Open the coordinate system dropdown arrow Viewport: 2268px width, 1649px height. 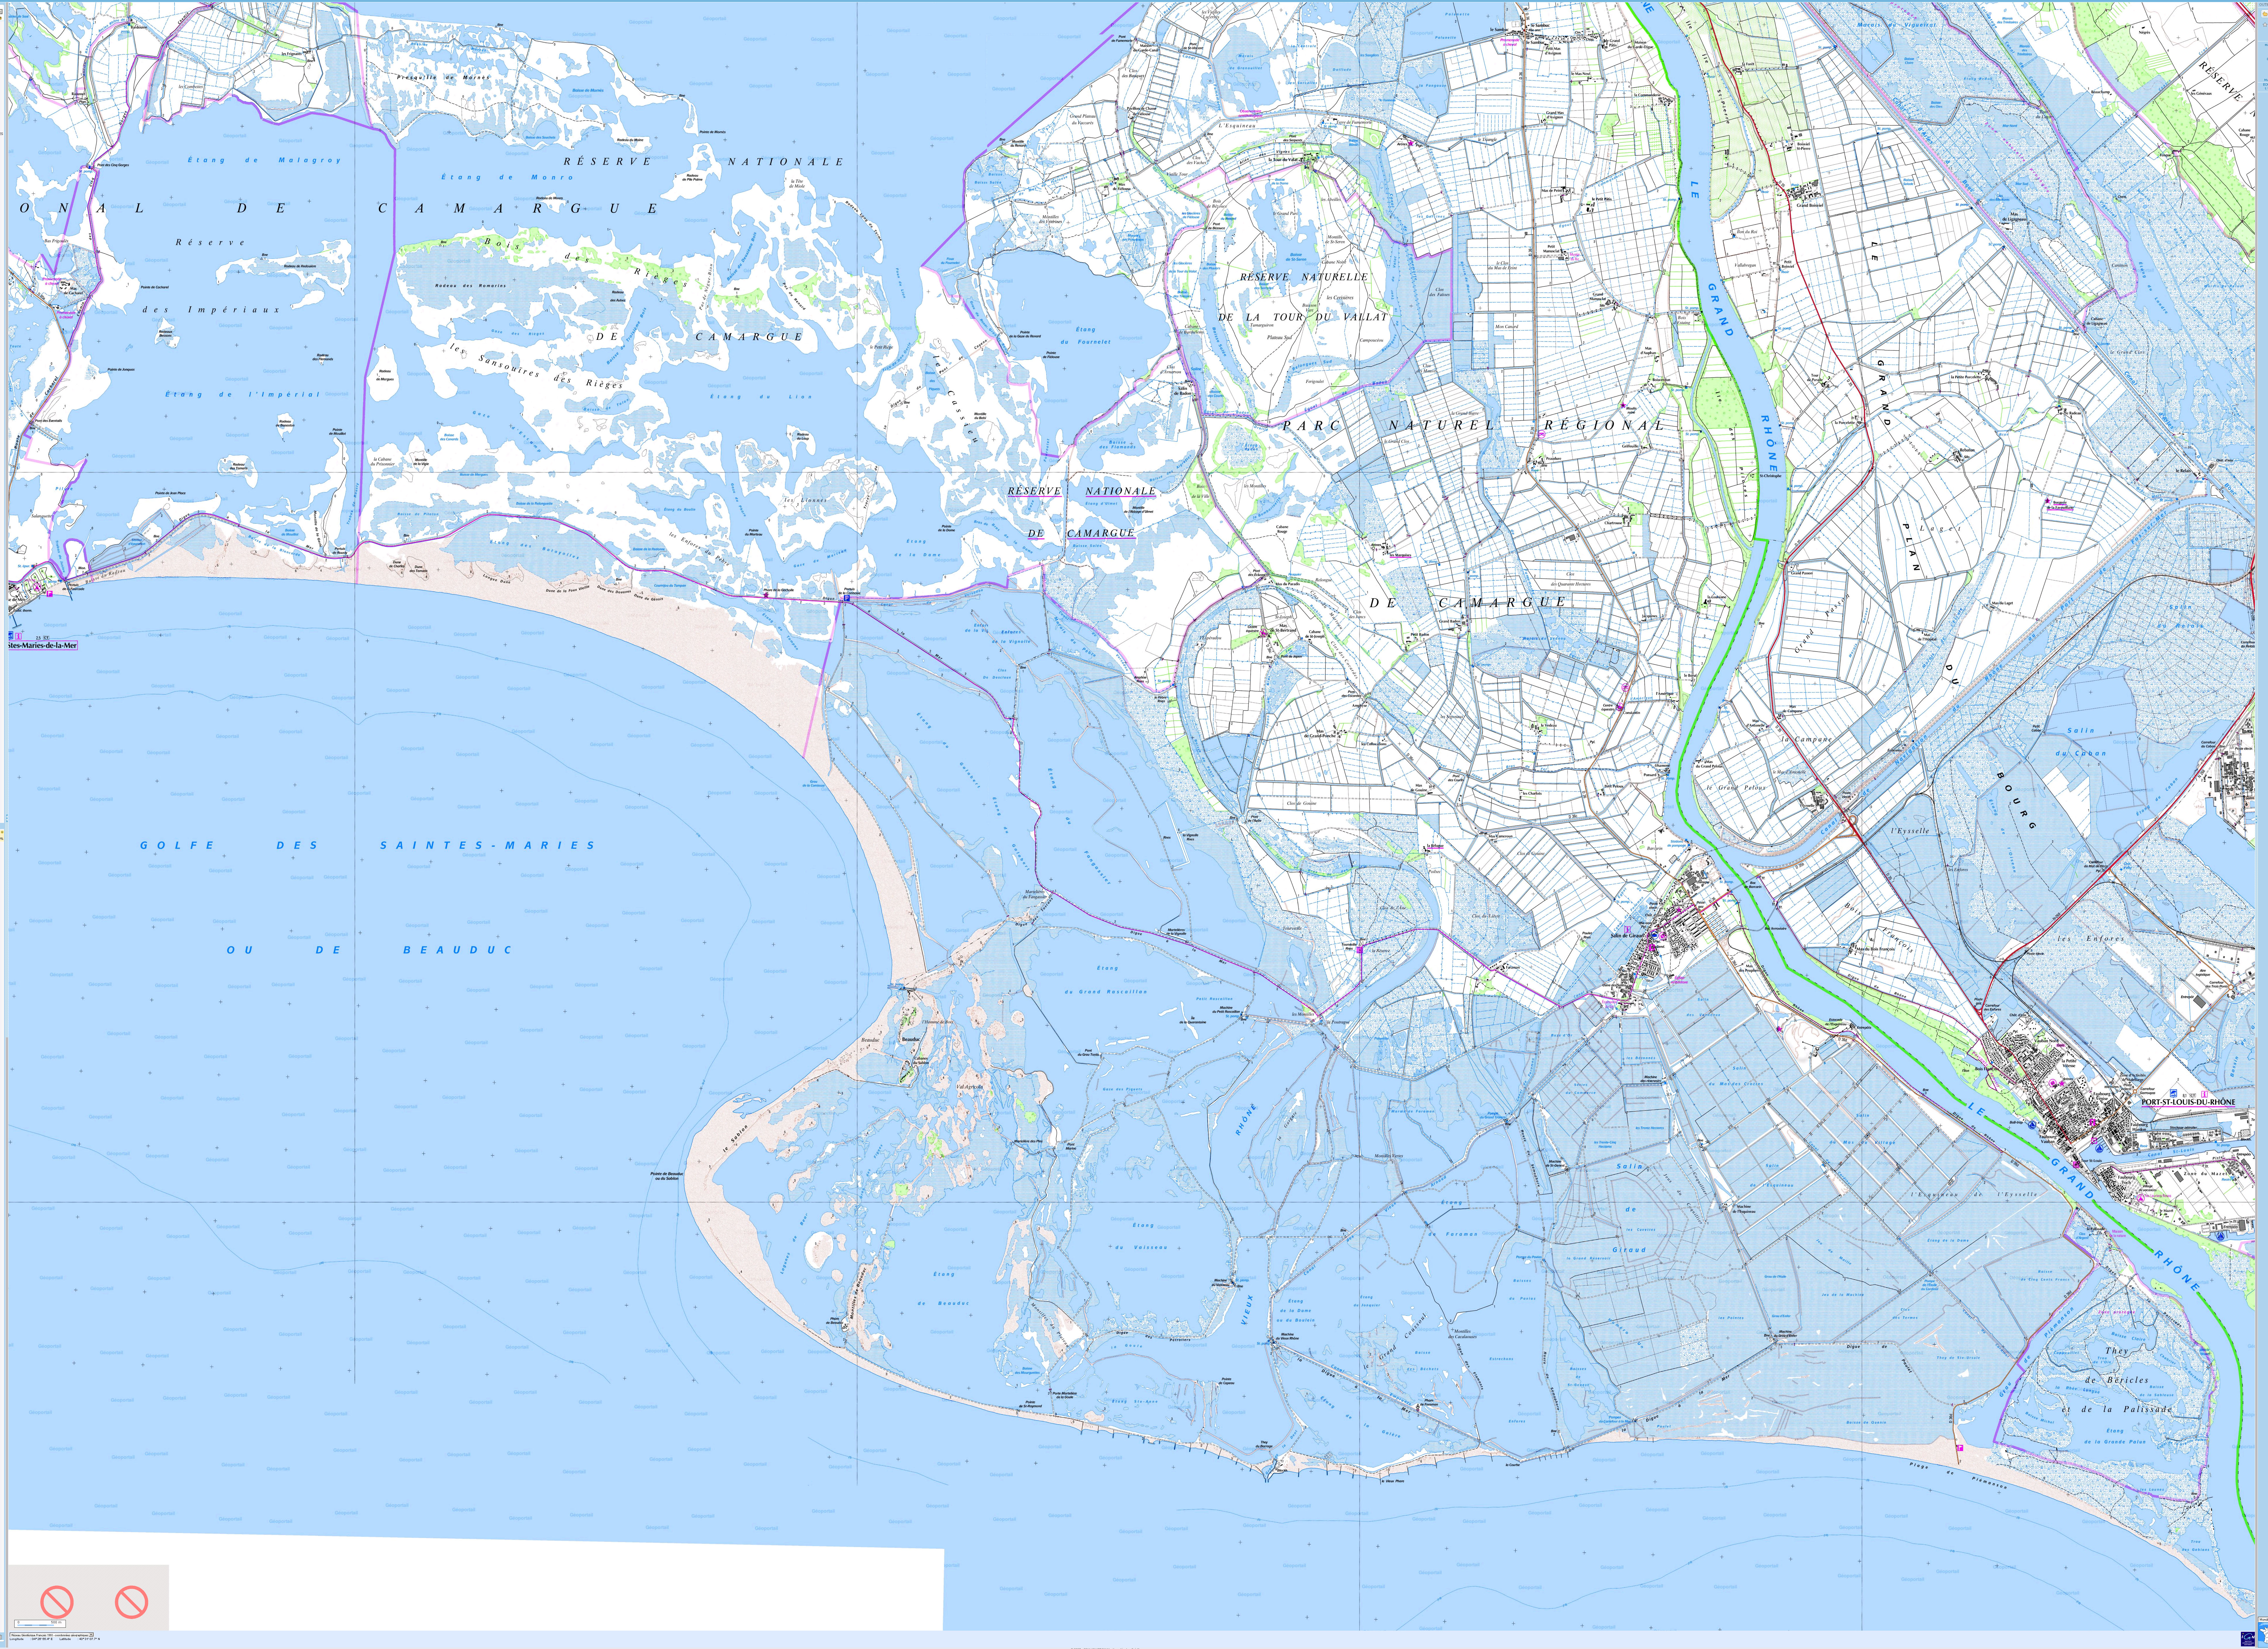[x=91, y=1635]
